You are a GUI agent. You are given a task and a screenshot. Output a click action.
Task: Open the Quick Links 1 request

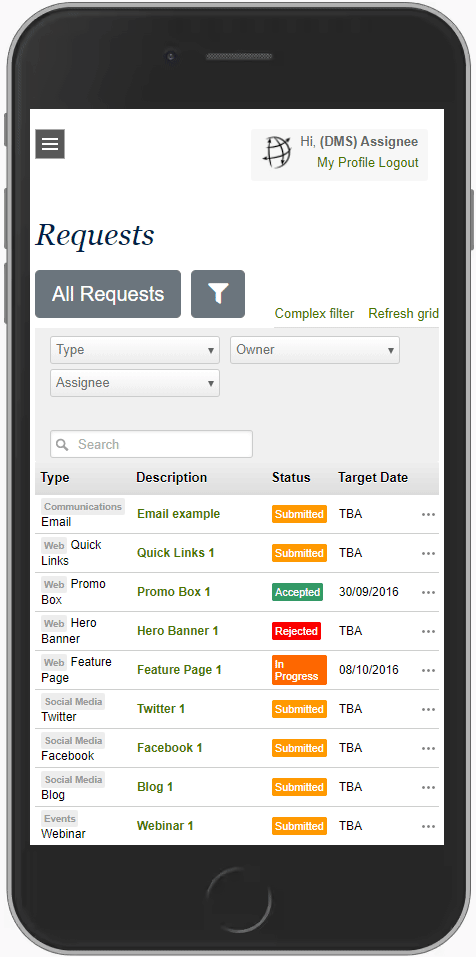tap(176, 553)
